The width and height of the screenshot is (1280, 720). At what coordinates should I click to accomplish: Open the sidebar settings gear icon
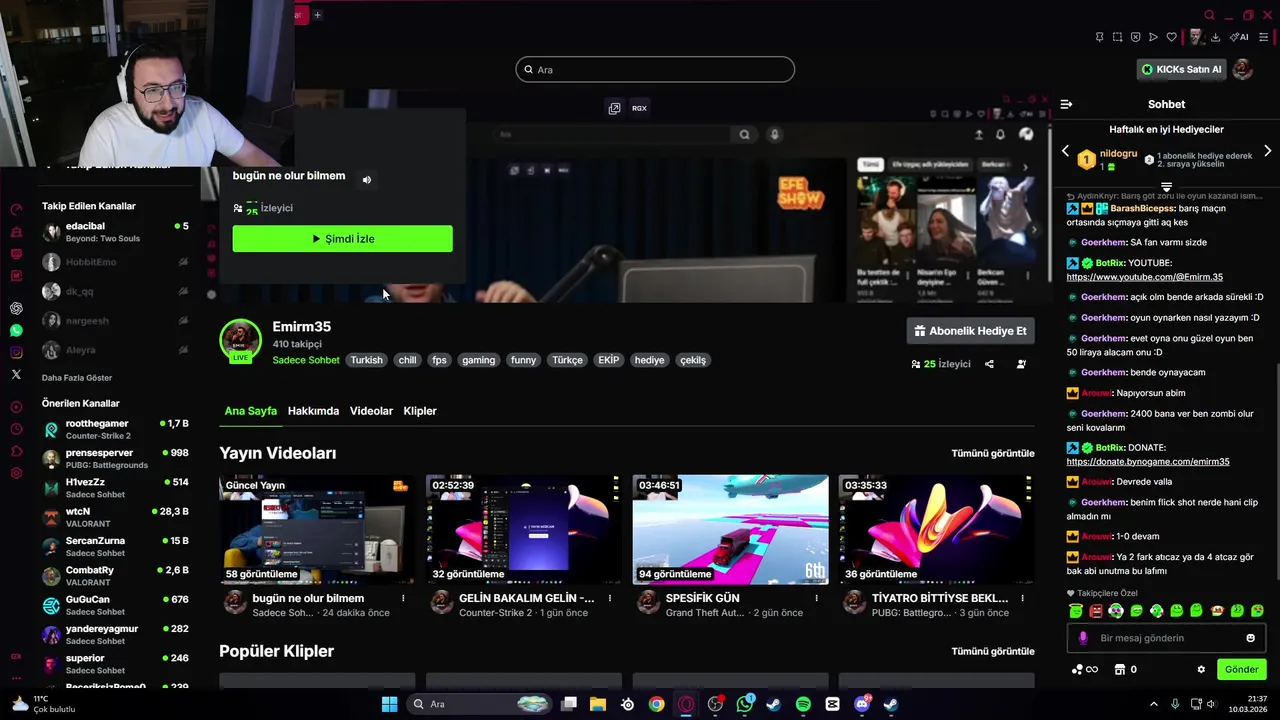16,473
